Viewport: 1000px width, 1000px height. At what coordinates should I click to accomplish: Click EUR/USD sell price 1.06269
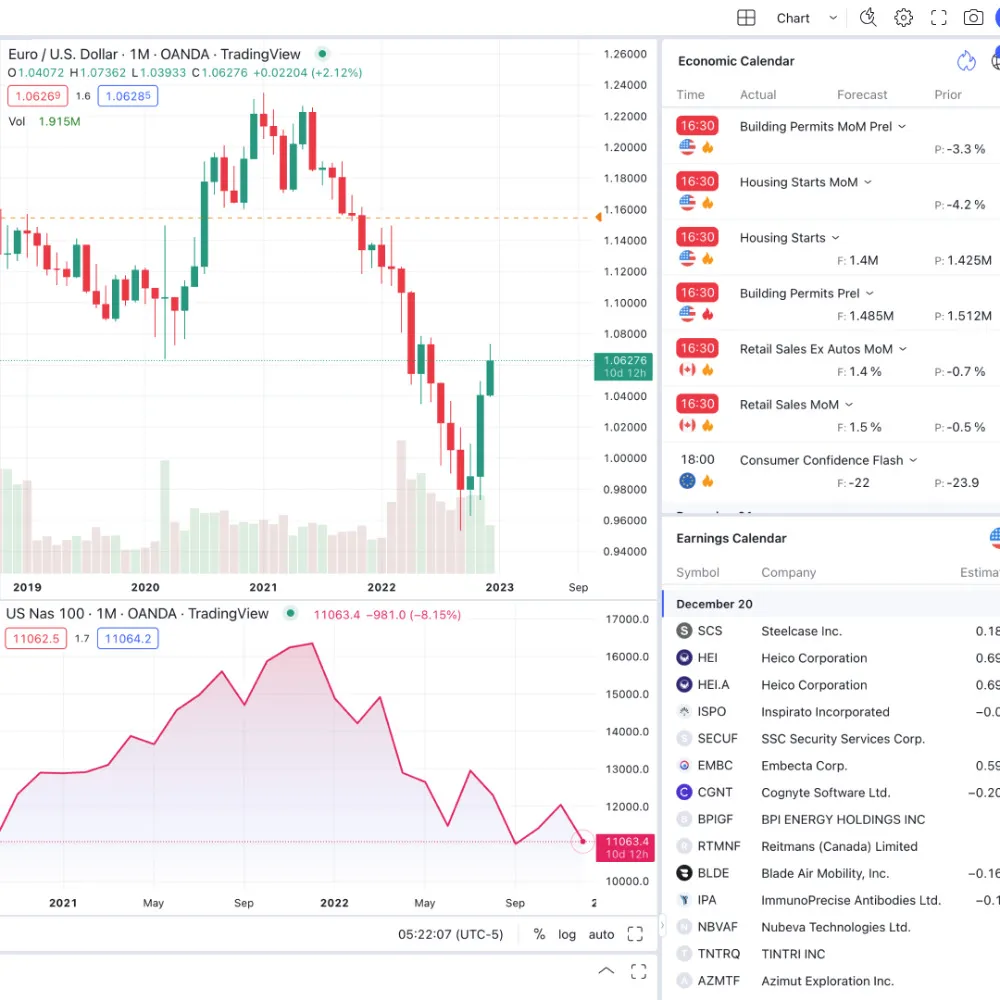coord(38,96)
